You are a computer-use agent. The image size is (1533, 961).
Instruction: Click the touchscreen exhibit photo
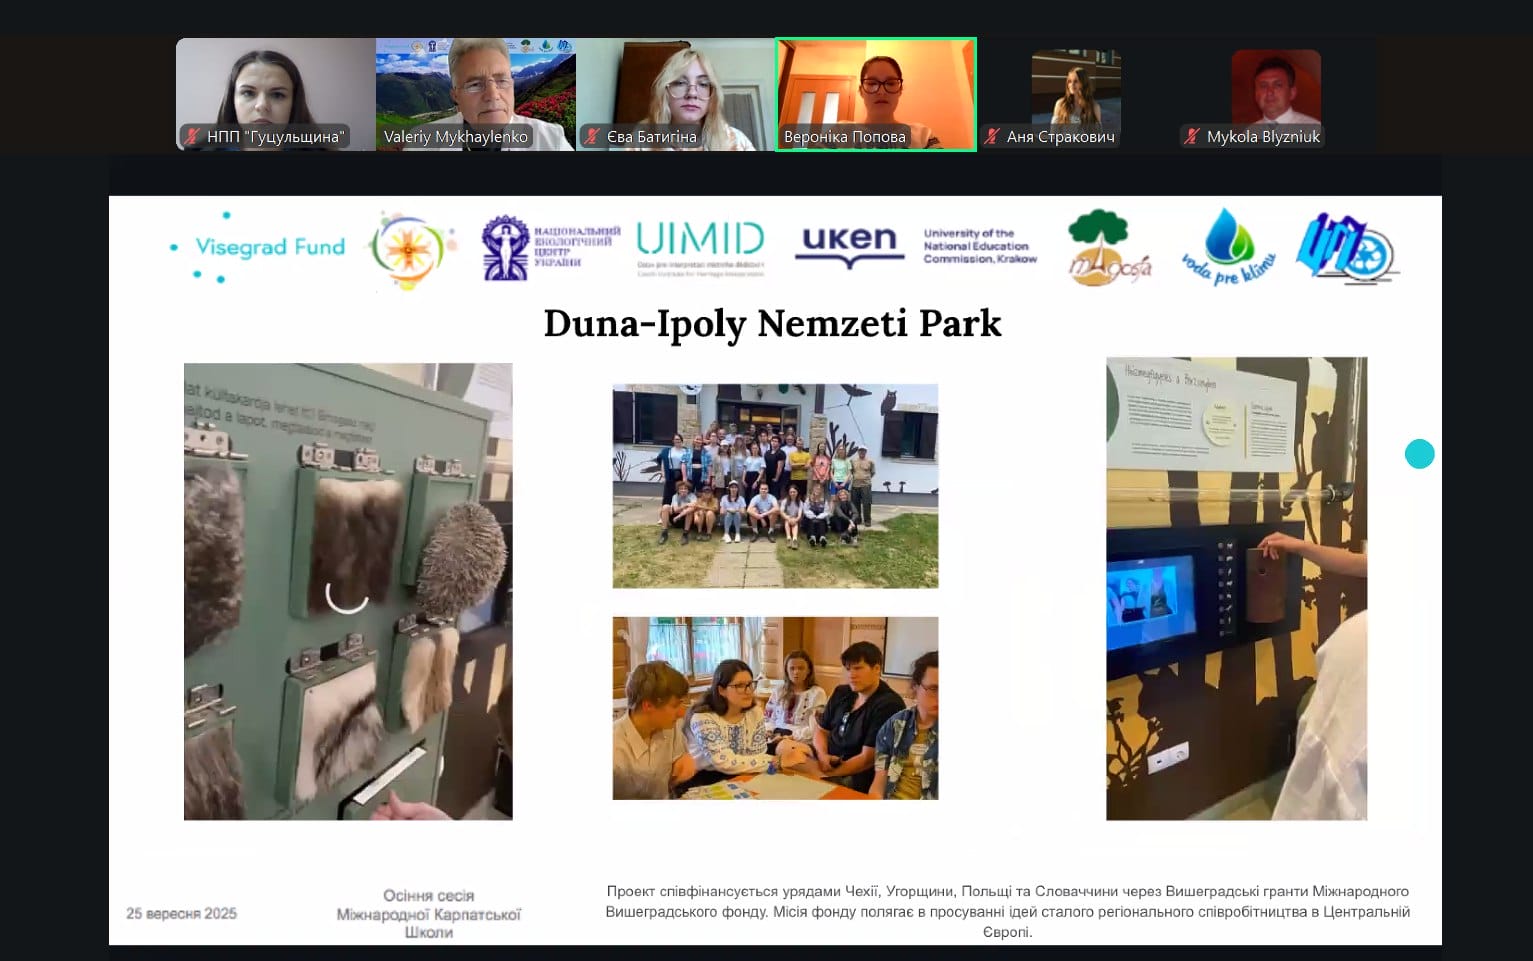pos(1236,589)
